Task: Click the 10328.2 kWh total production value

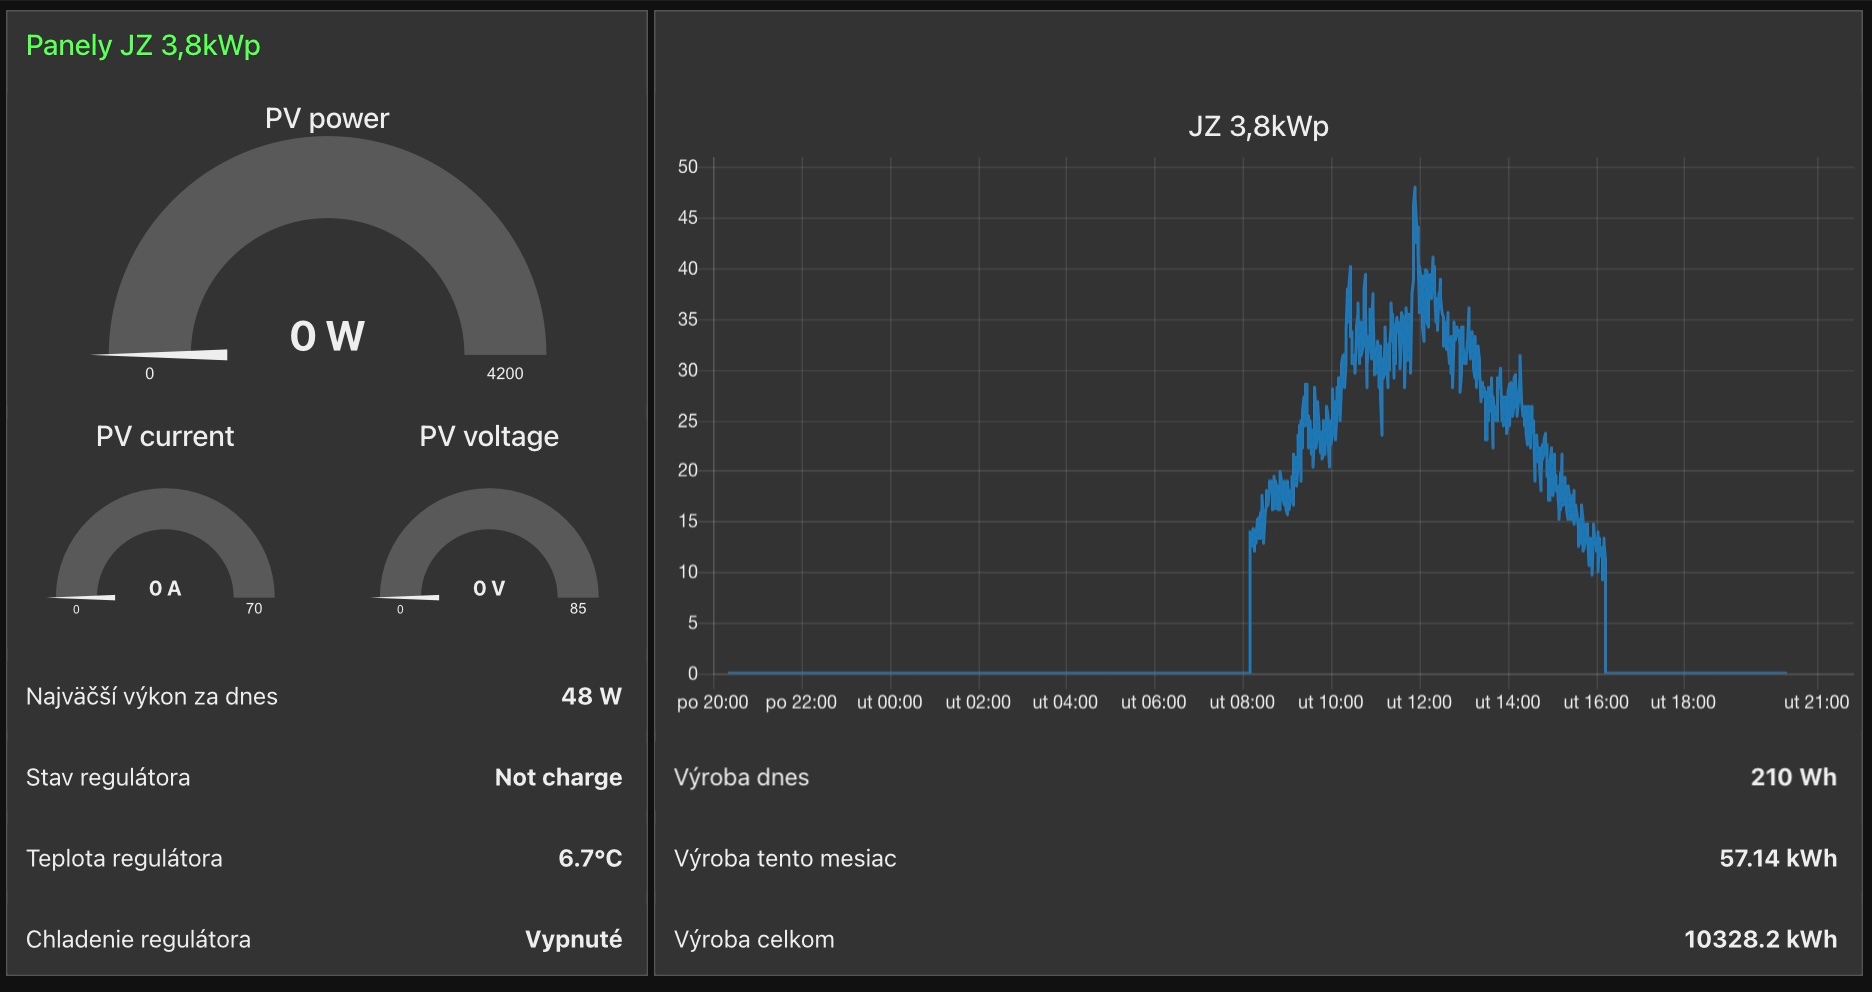Action: click(x=1760, y=939)
